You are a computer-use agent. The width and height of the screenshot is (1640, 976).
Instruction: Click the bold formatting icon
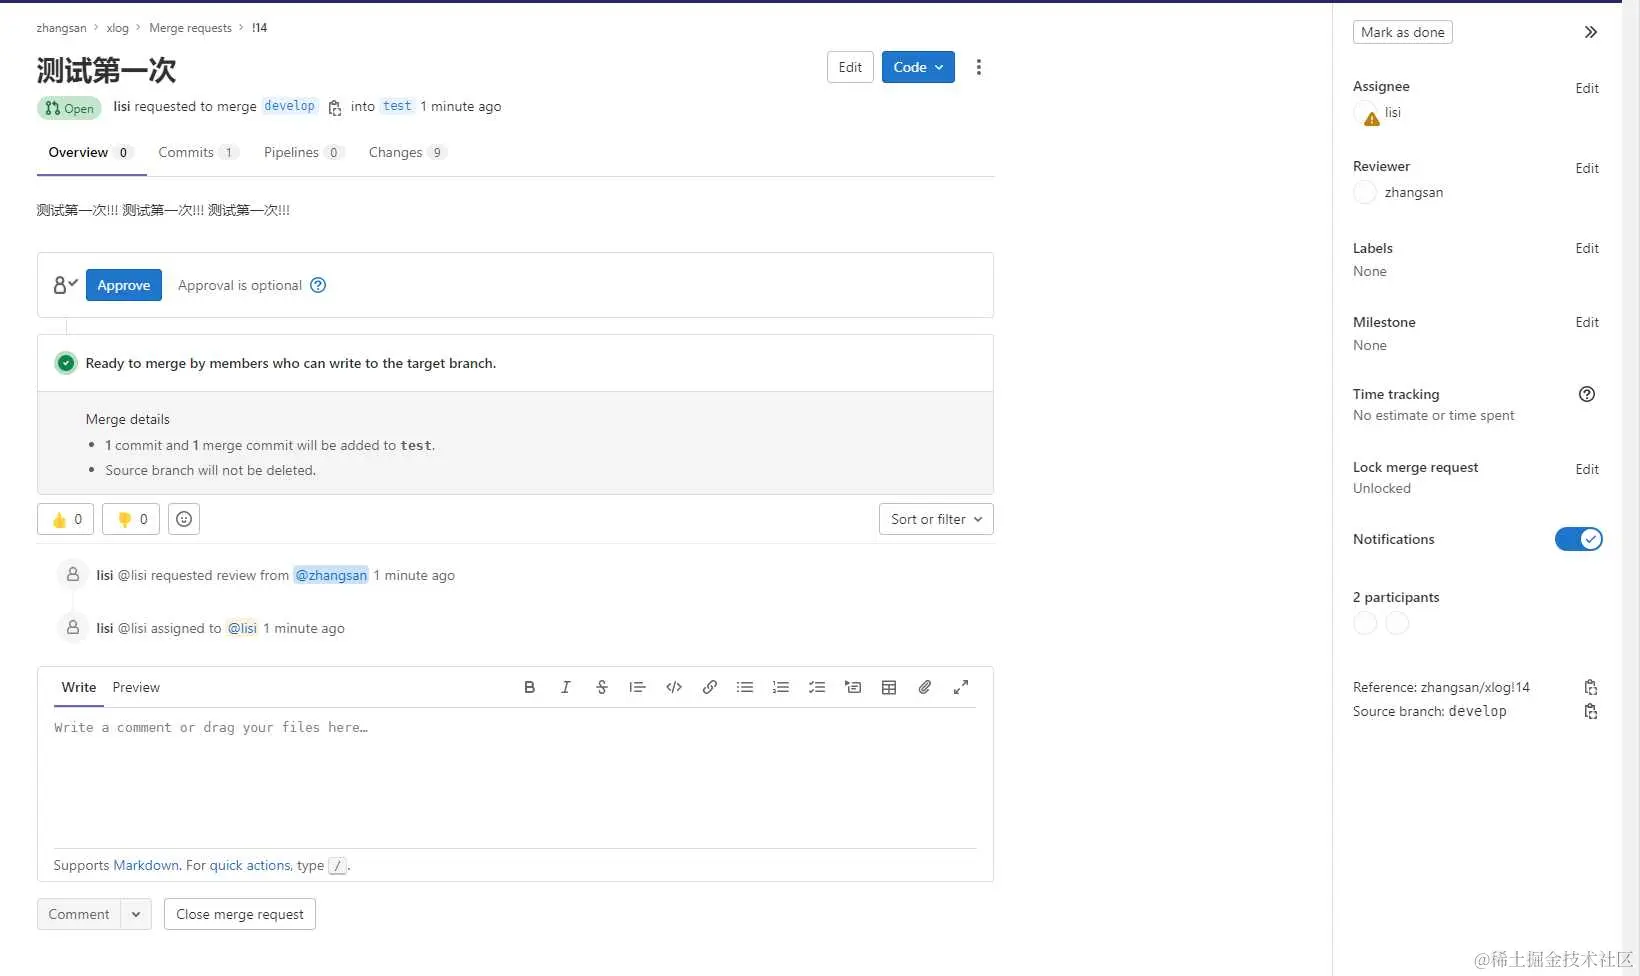530,687
